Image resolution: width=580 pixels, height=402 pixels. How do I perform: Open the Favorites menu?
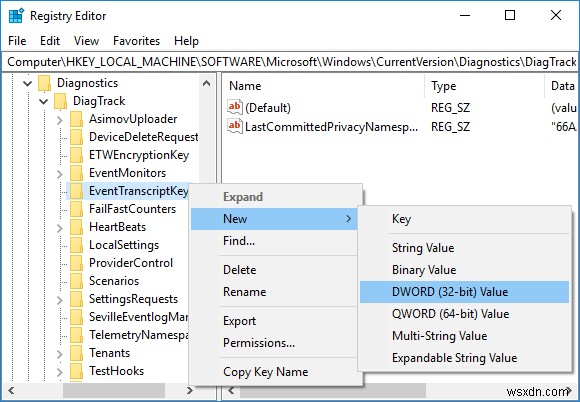136,41
